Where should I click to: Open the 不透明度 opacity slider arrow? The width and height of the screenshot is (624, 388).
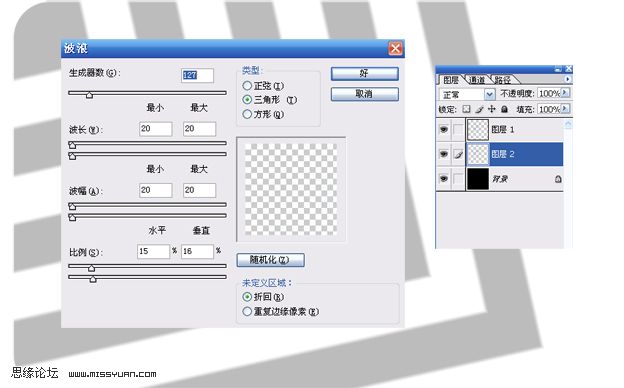(x=565, y=93)
